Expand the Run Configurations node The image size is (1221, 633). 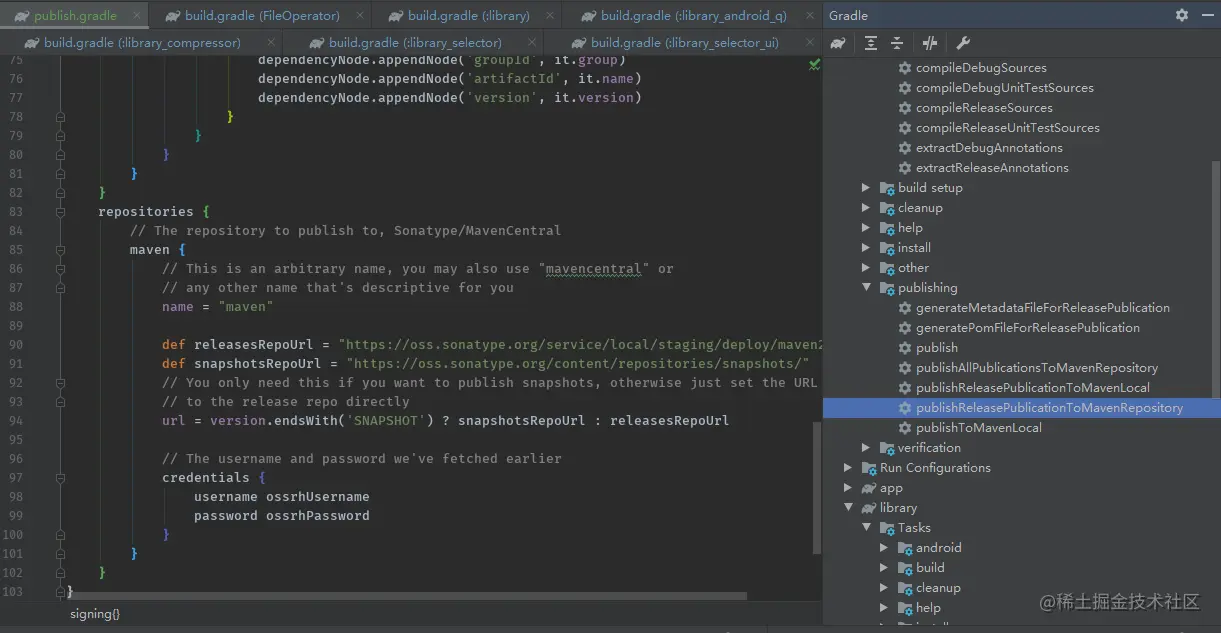coord(848,468)
